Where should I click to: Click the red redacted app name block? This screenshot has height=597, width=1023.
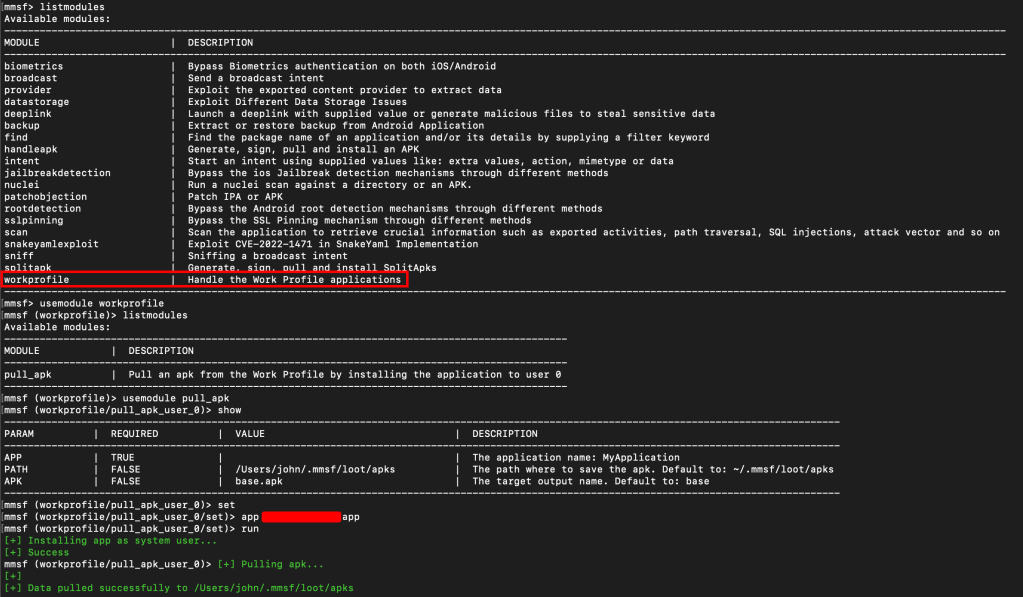(301, 517)
